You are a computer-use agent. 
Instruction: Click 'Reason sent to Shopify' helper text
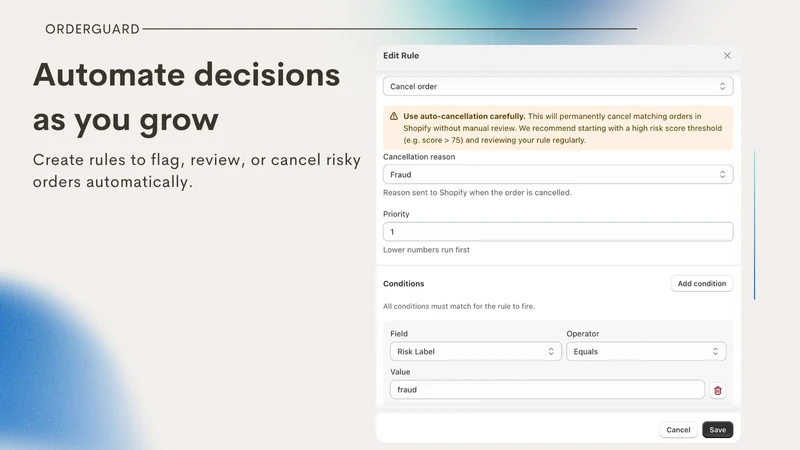pos(477,193)
